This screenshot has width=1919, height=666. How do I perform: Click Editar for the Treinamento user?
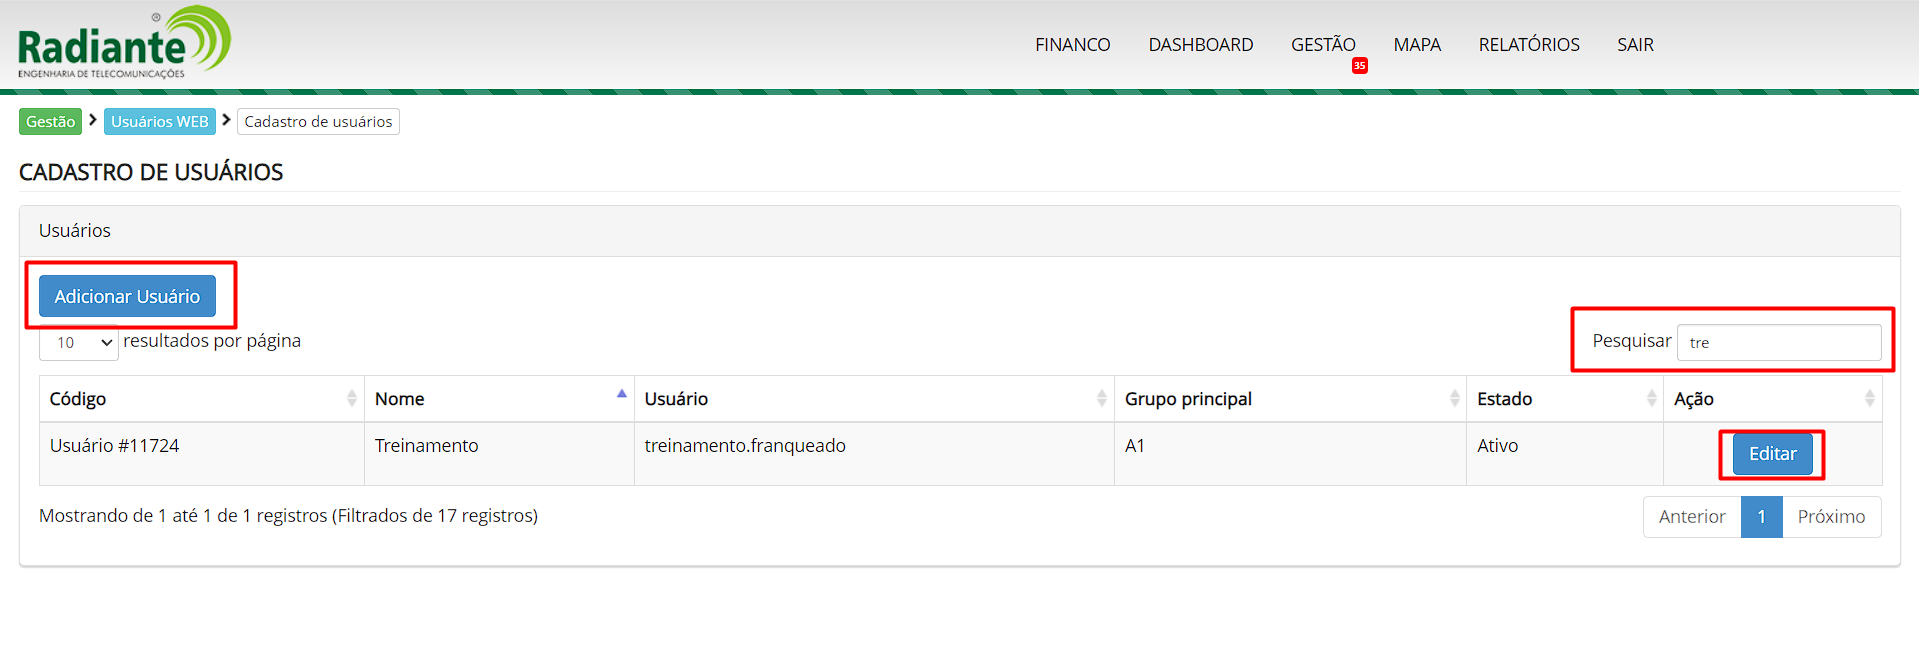click(1772, 454)
